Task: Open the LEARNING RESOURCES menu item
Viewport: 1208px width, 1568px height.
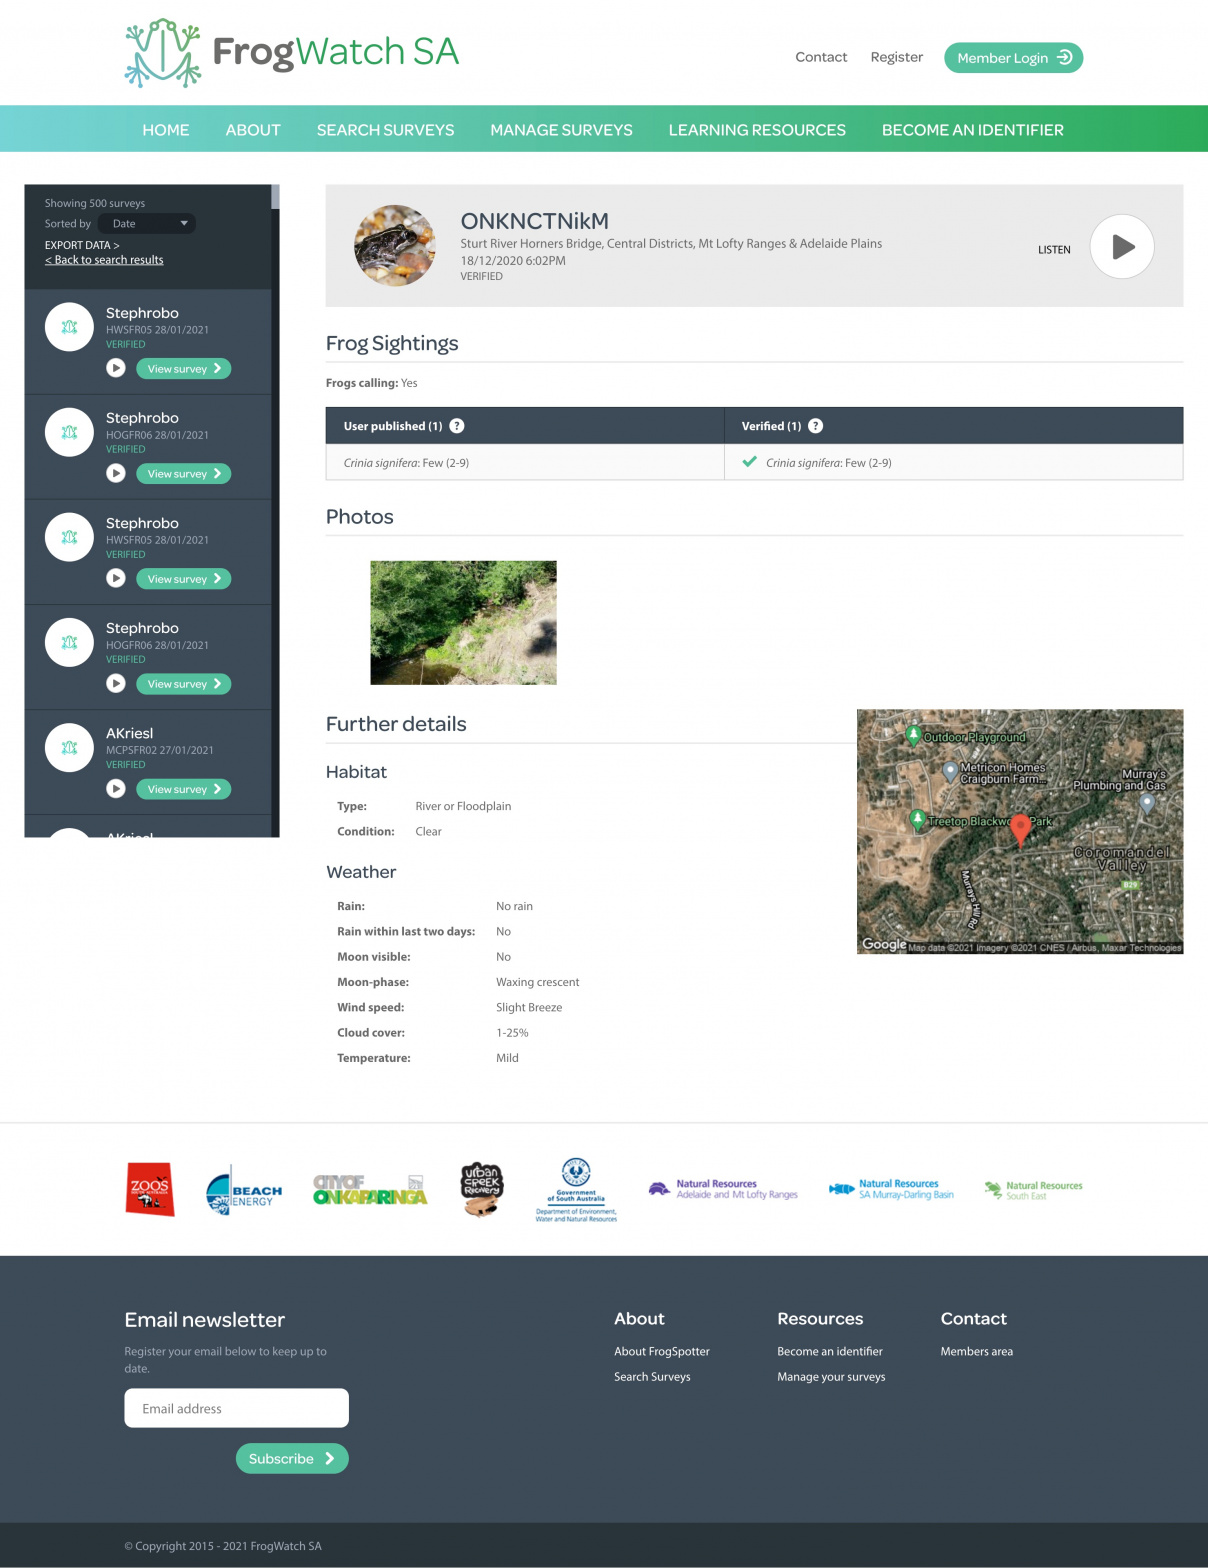Action: coord(757,130)
